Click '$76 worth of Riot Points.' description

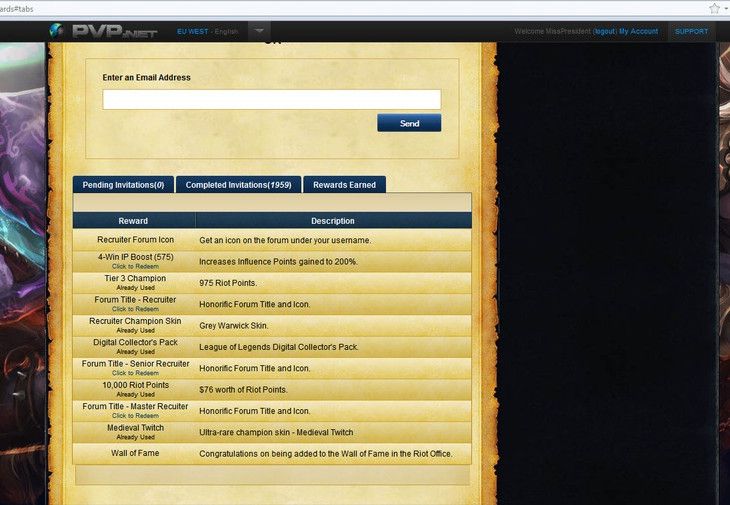[243, 390]
